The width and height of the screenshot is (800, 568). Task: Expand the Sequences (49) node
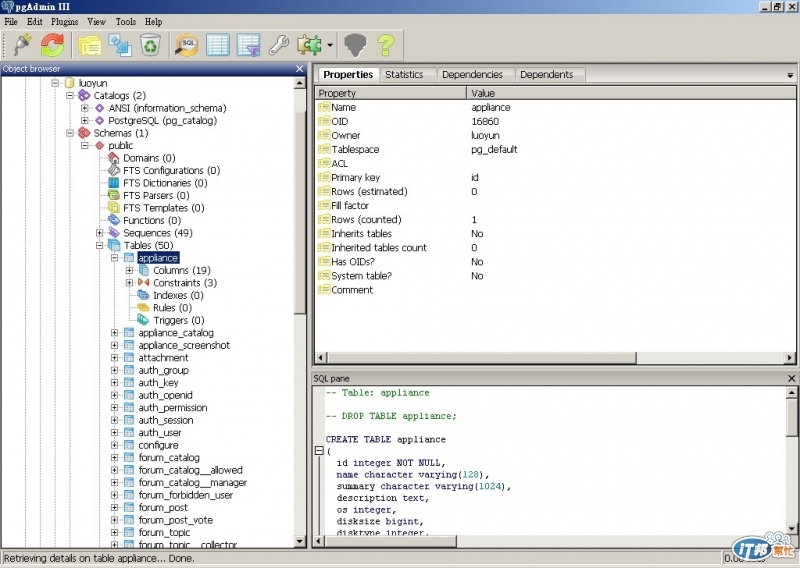click(x=100, y=233)
